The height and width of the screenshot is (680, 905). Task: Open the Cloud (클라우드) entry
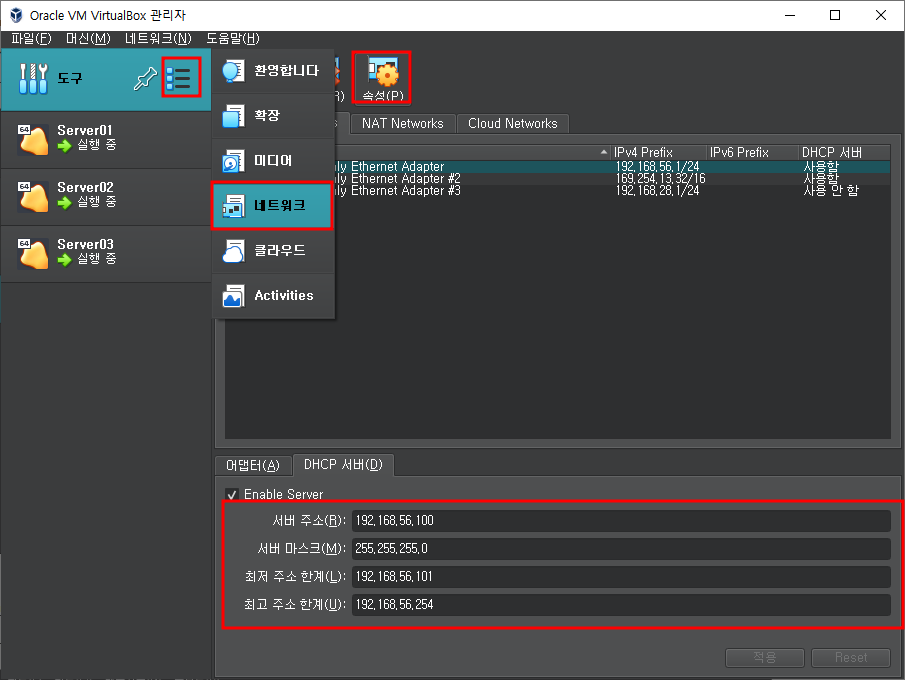[x=274, y=251]
